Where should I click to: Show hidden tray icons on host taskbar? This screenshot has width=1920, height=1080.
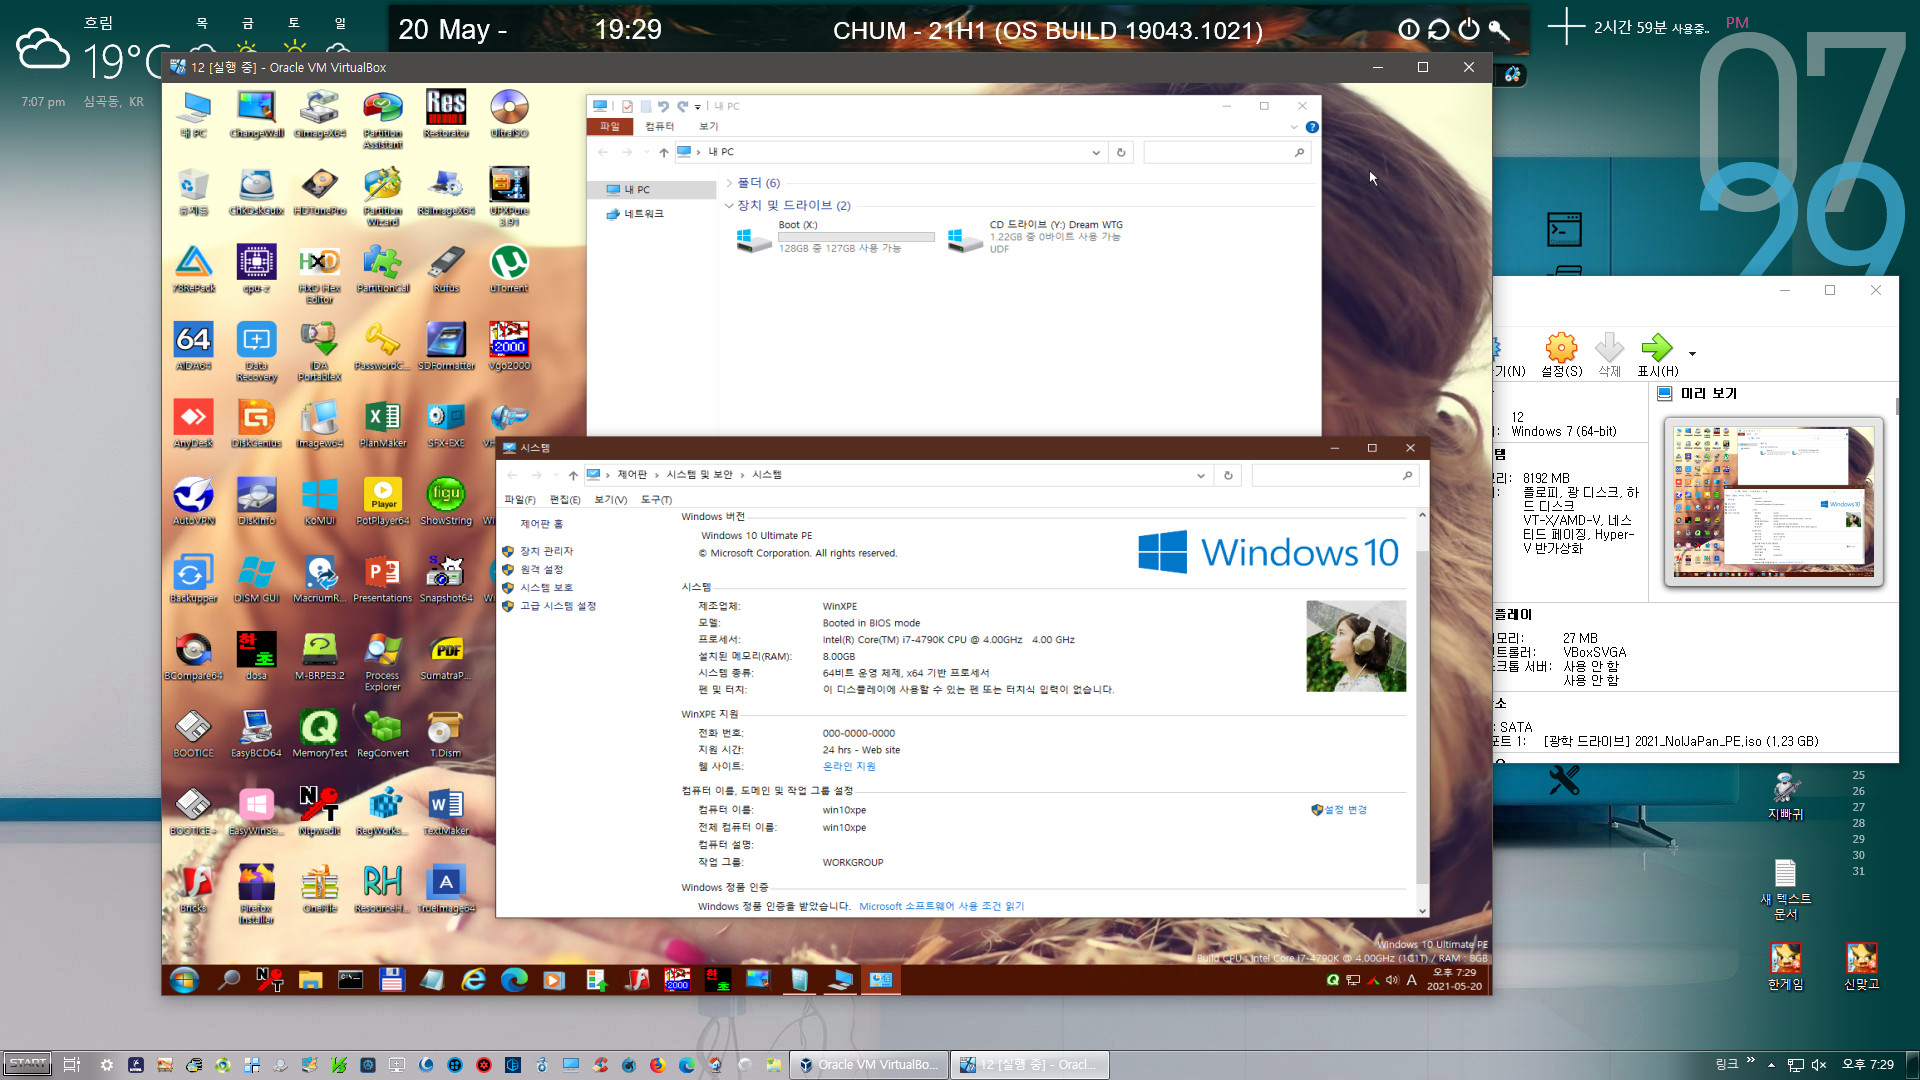pos(1771,1065)
